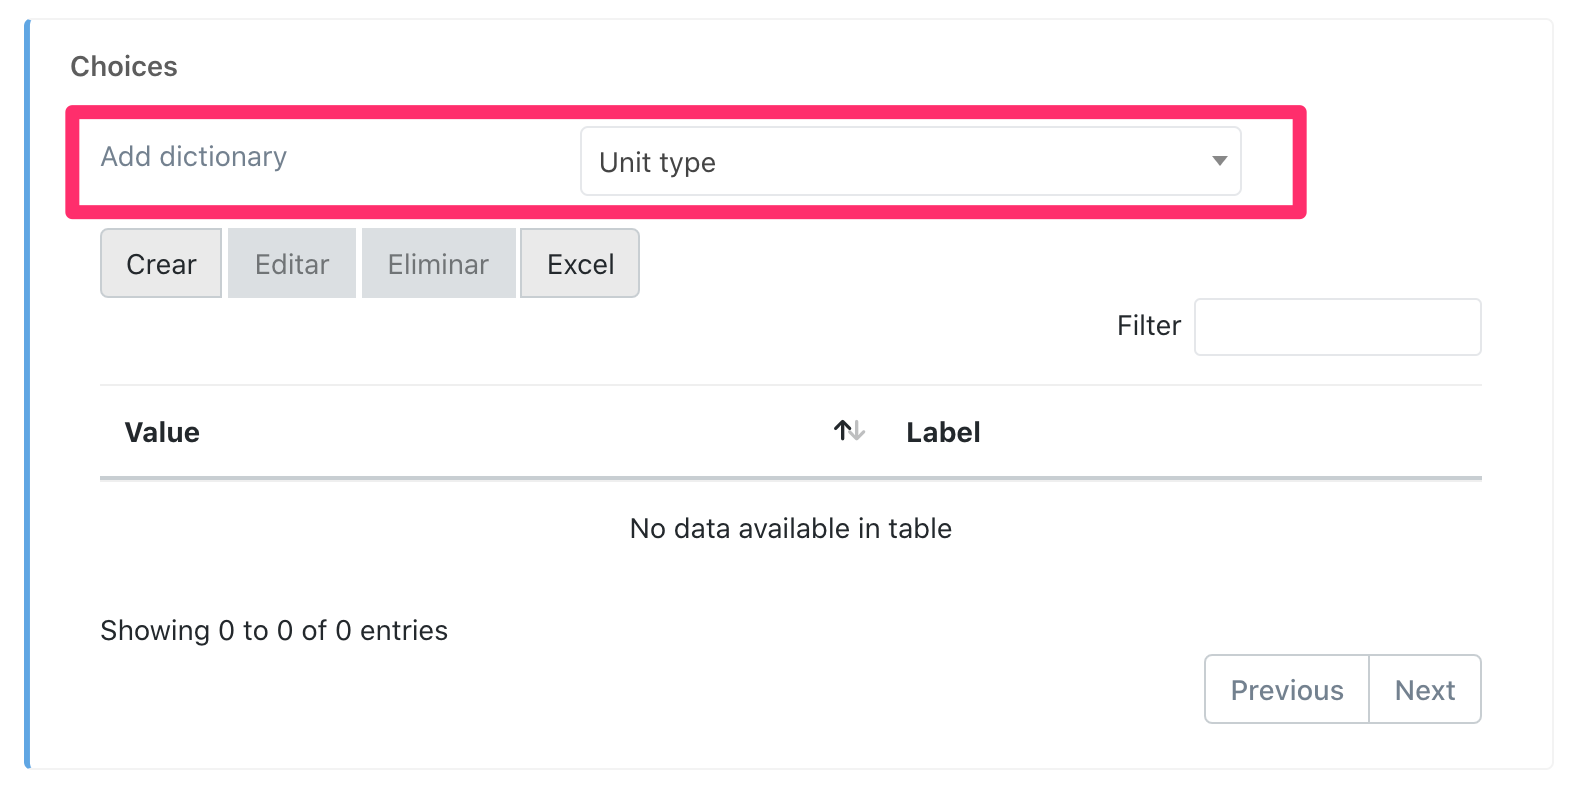
Task: Click the Eliminar button
Action: (x=438, y=264)
